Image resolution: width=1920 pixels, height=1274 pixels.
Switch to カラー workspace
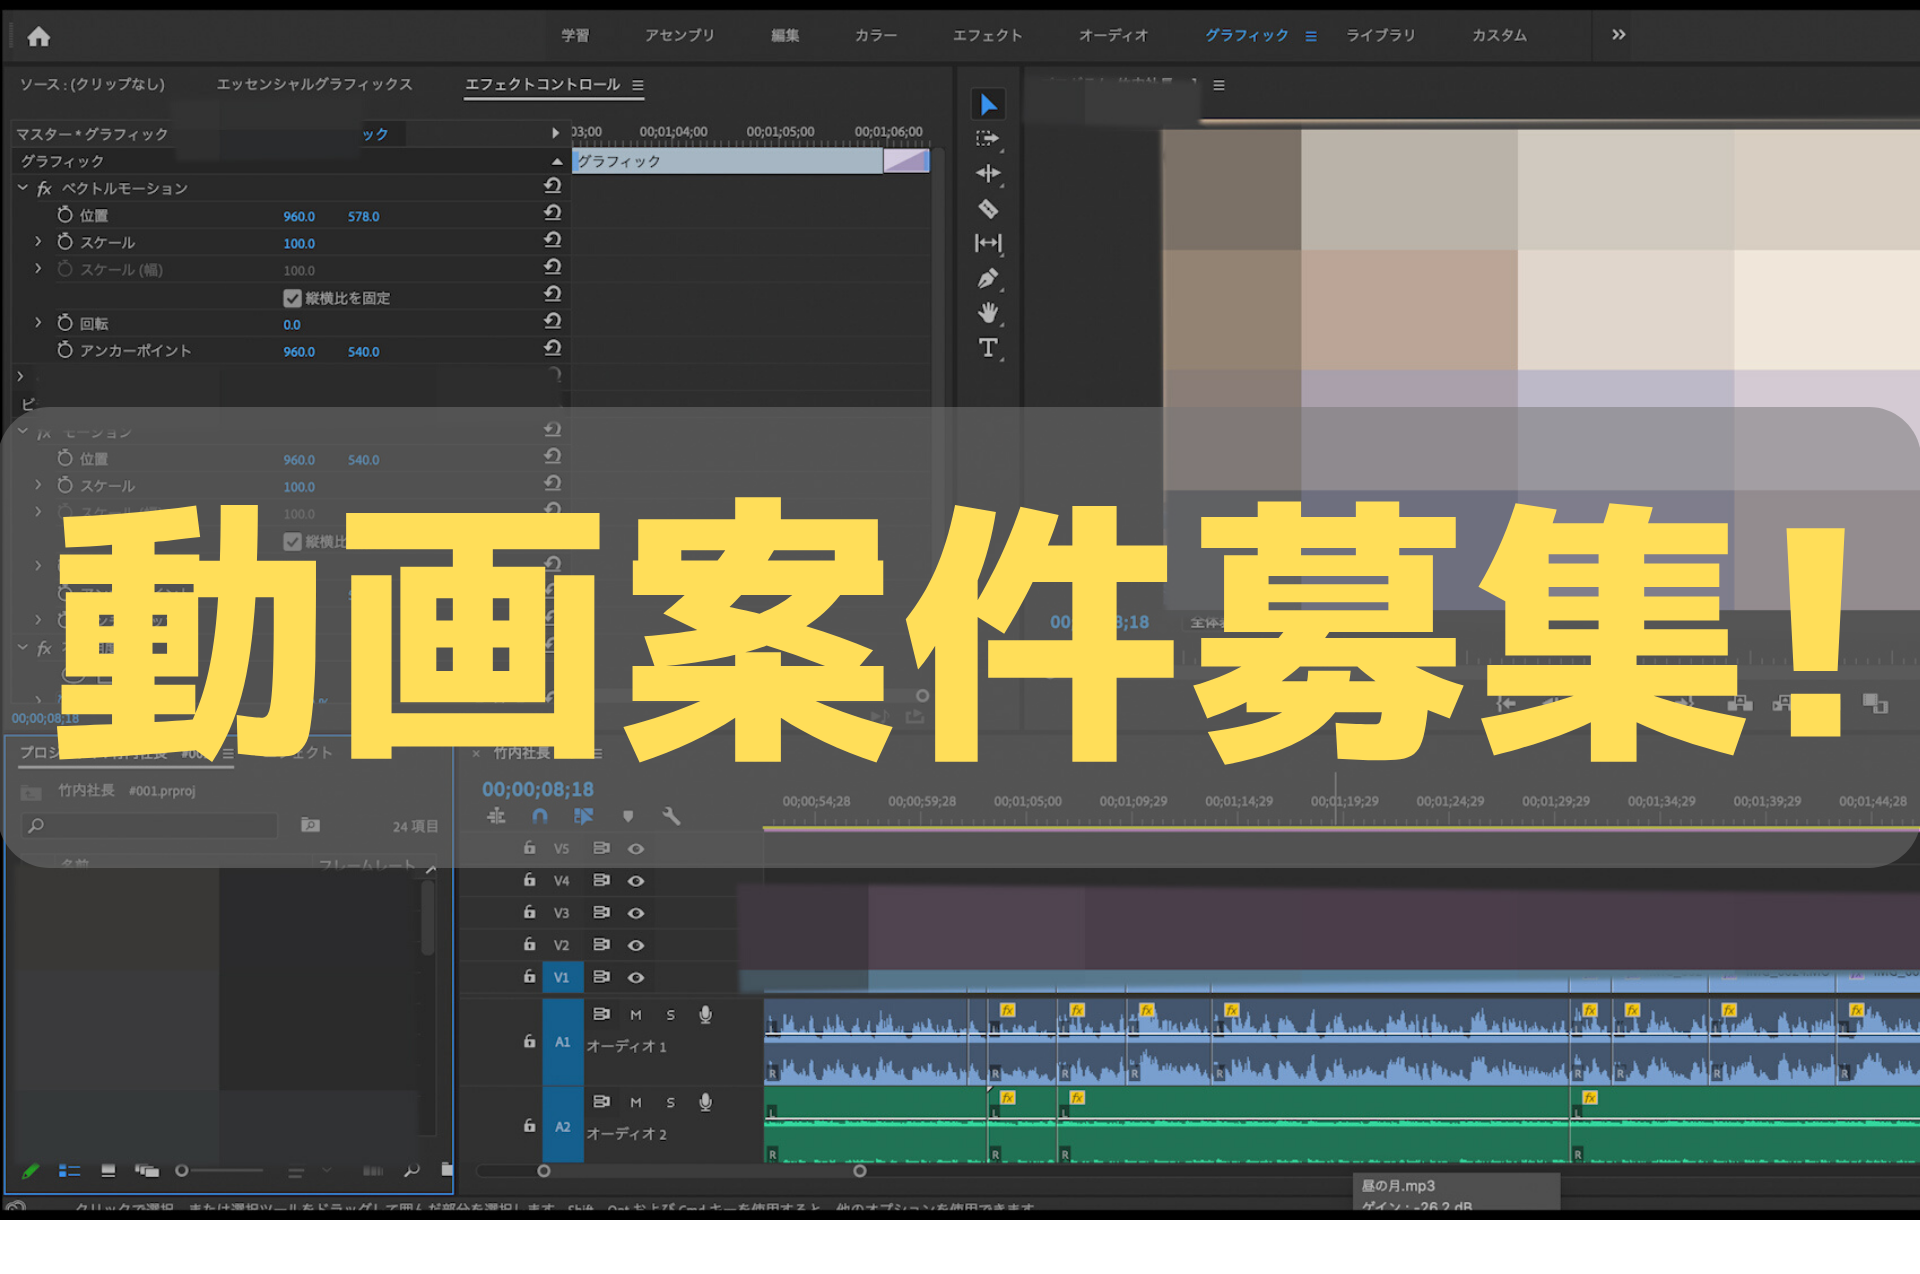(876, 35)
